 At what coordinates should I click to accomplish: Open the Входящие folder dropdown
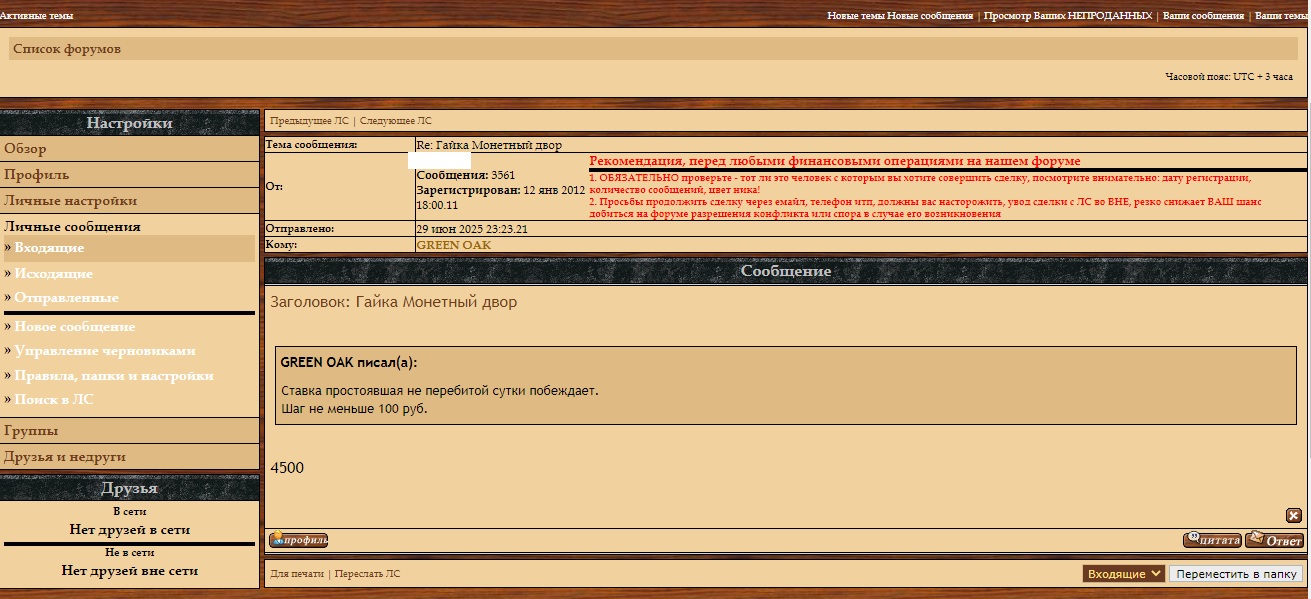point(1124,574)
